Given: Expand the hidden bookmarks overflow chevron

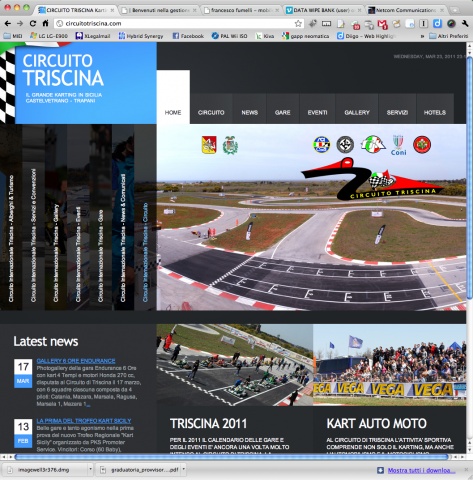Looking at the screenshot, I should coord(423,36).
